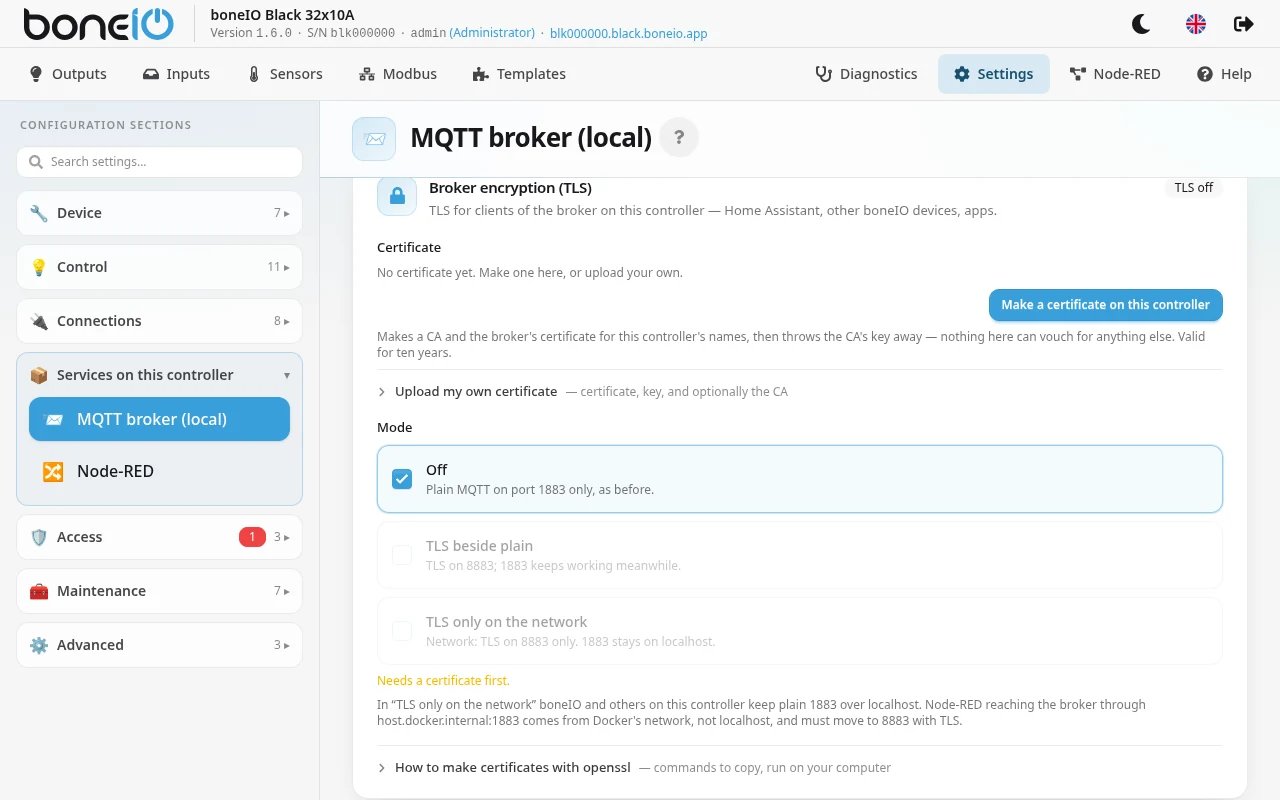The width and height of the screenshot is (1280, 800).
Task: Click the magnifier icon in search box
Action: point(36,162)
